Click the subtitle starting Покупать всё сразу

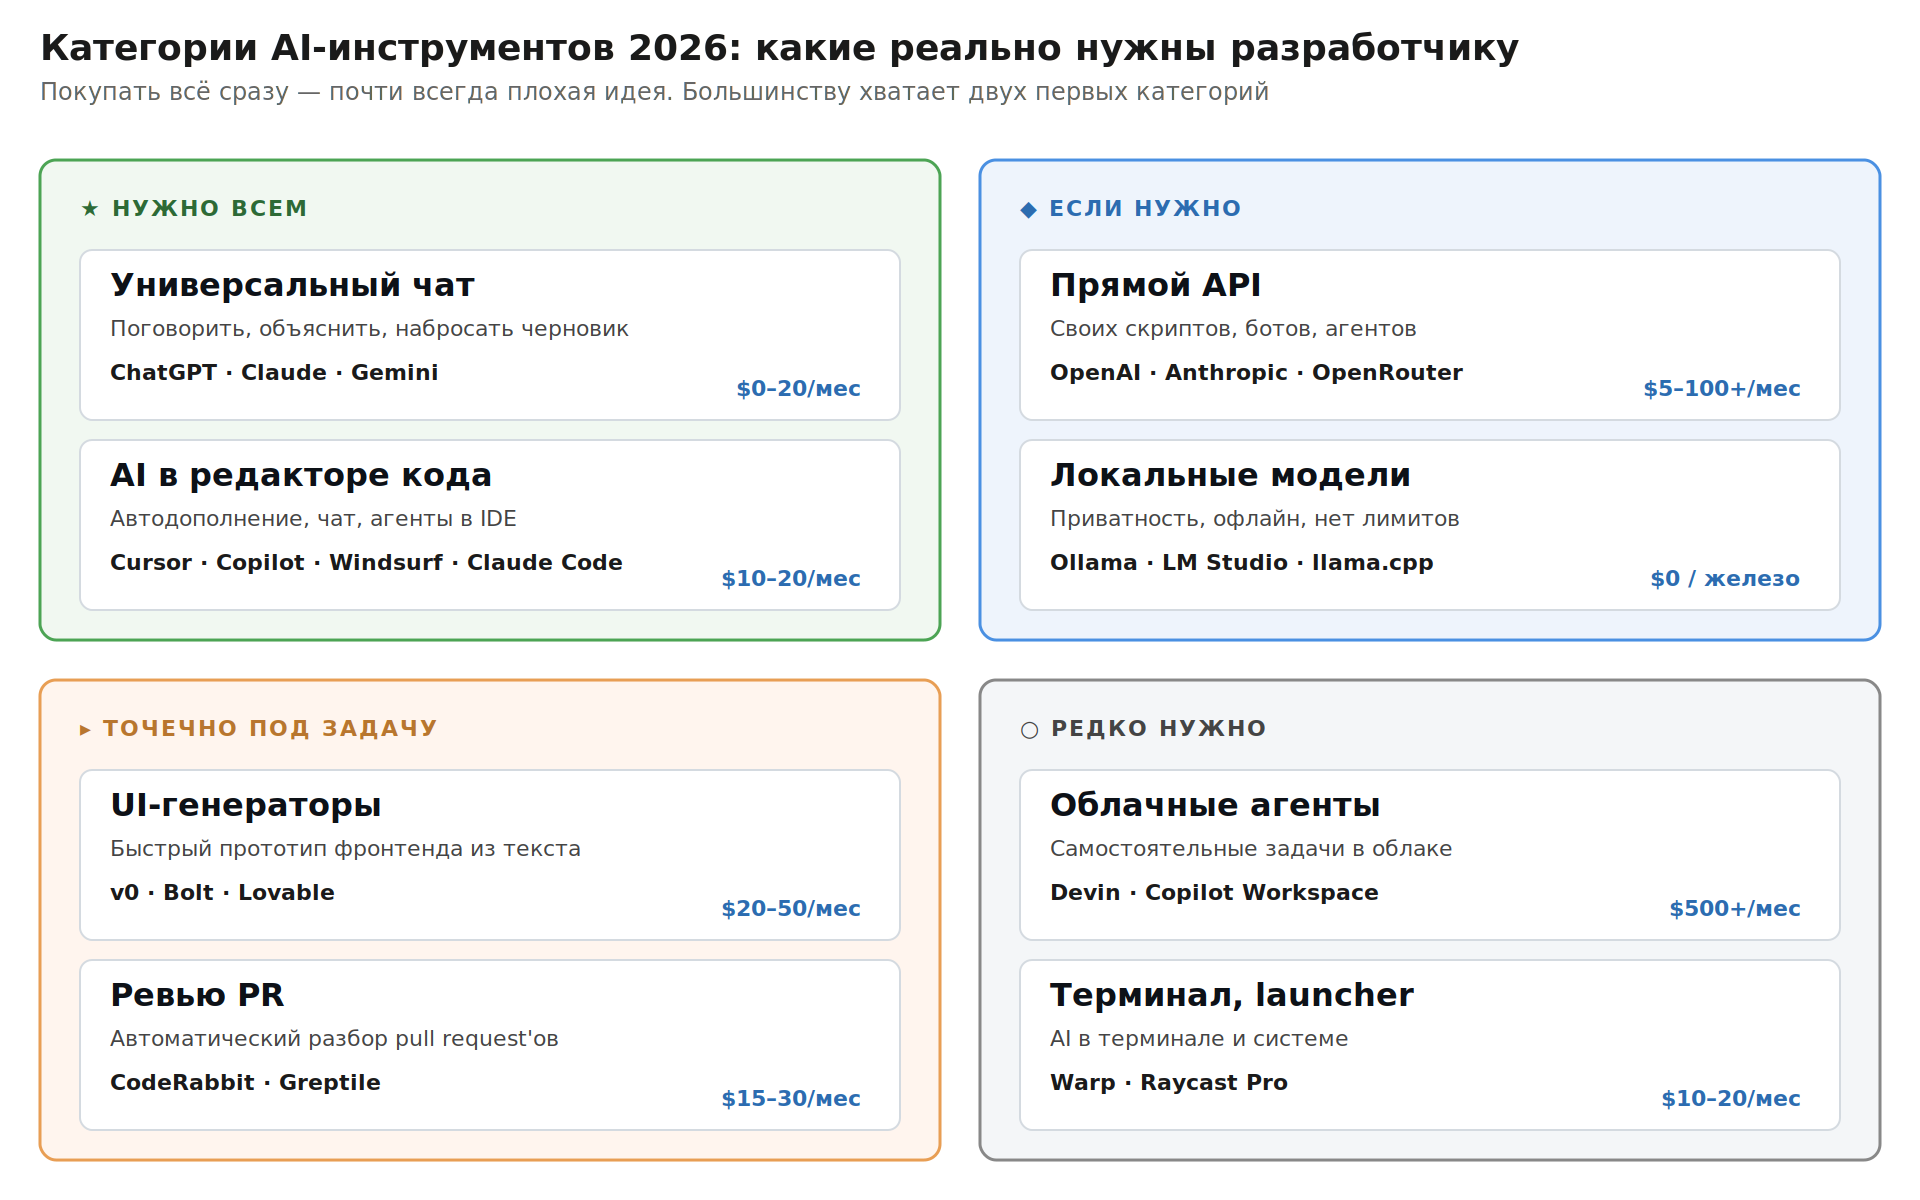pos(654,91)
